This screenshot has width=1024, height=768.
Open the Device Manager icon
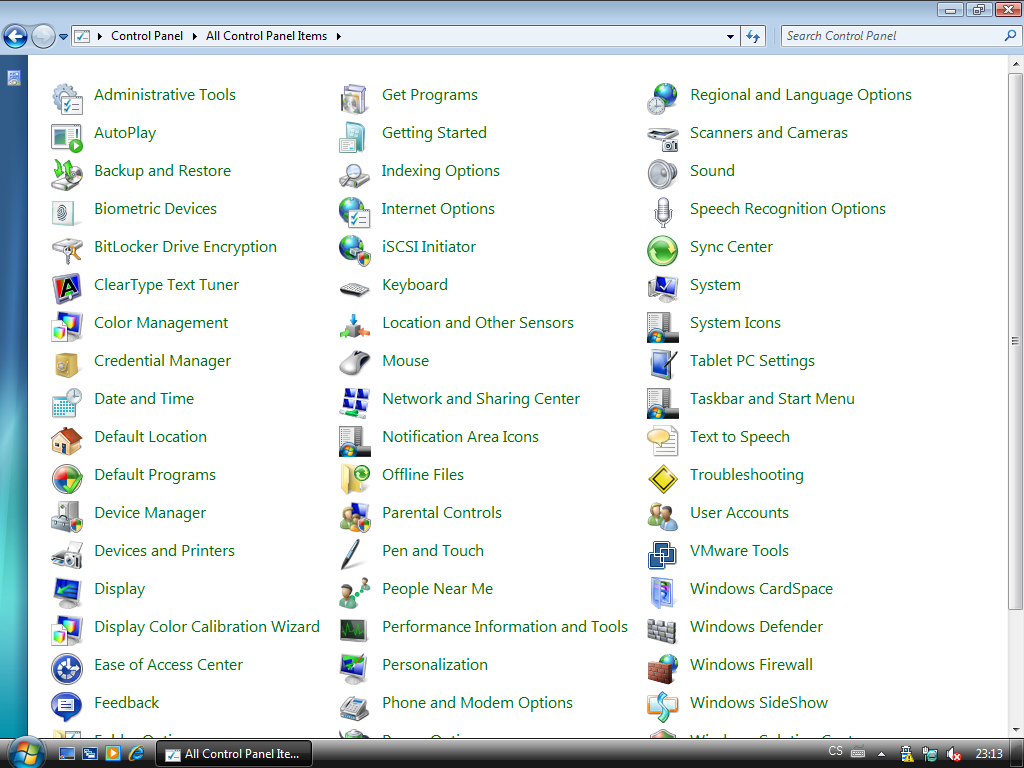(x=67, y=516)
